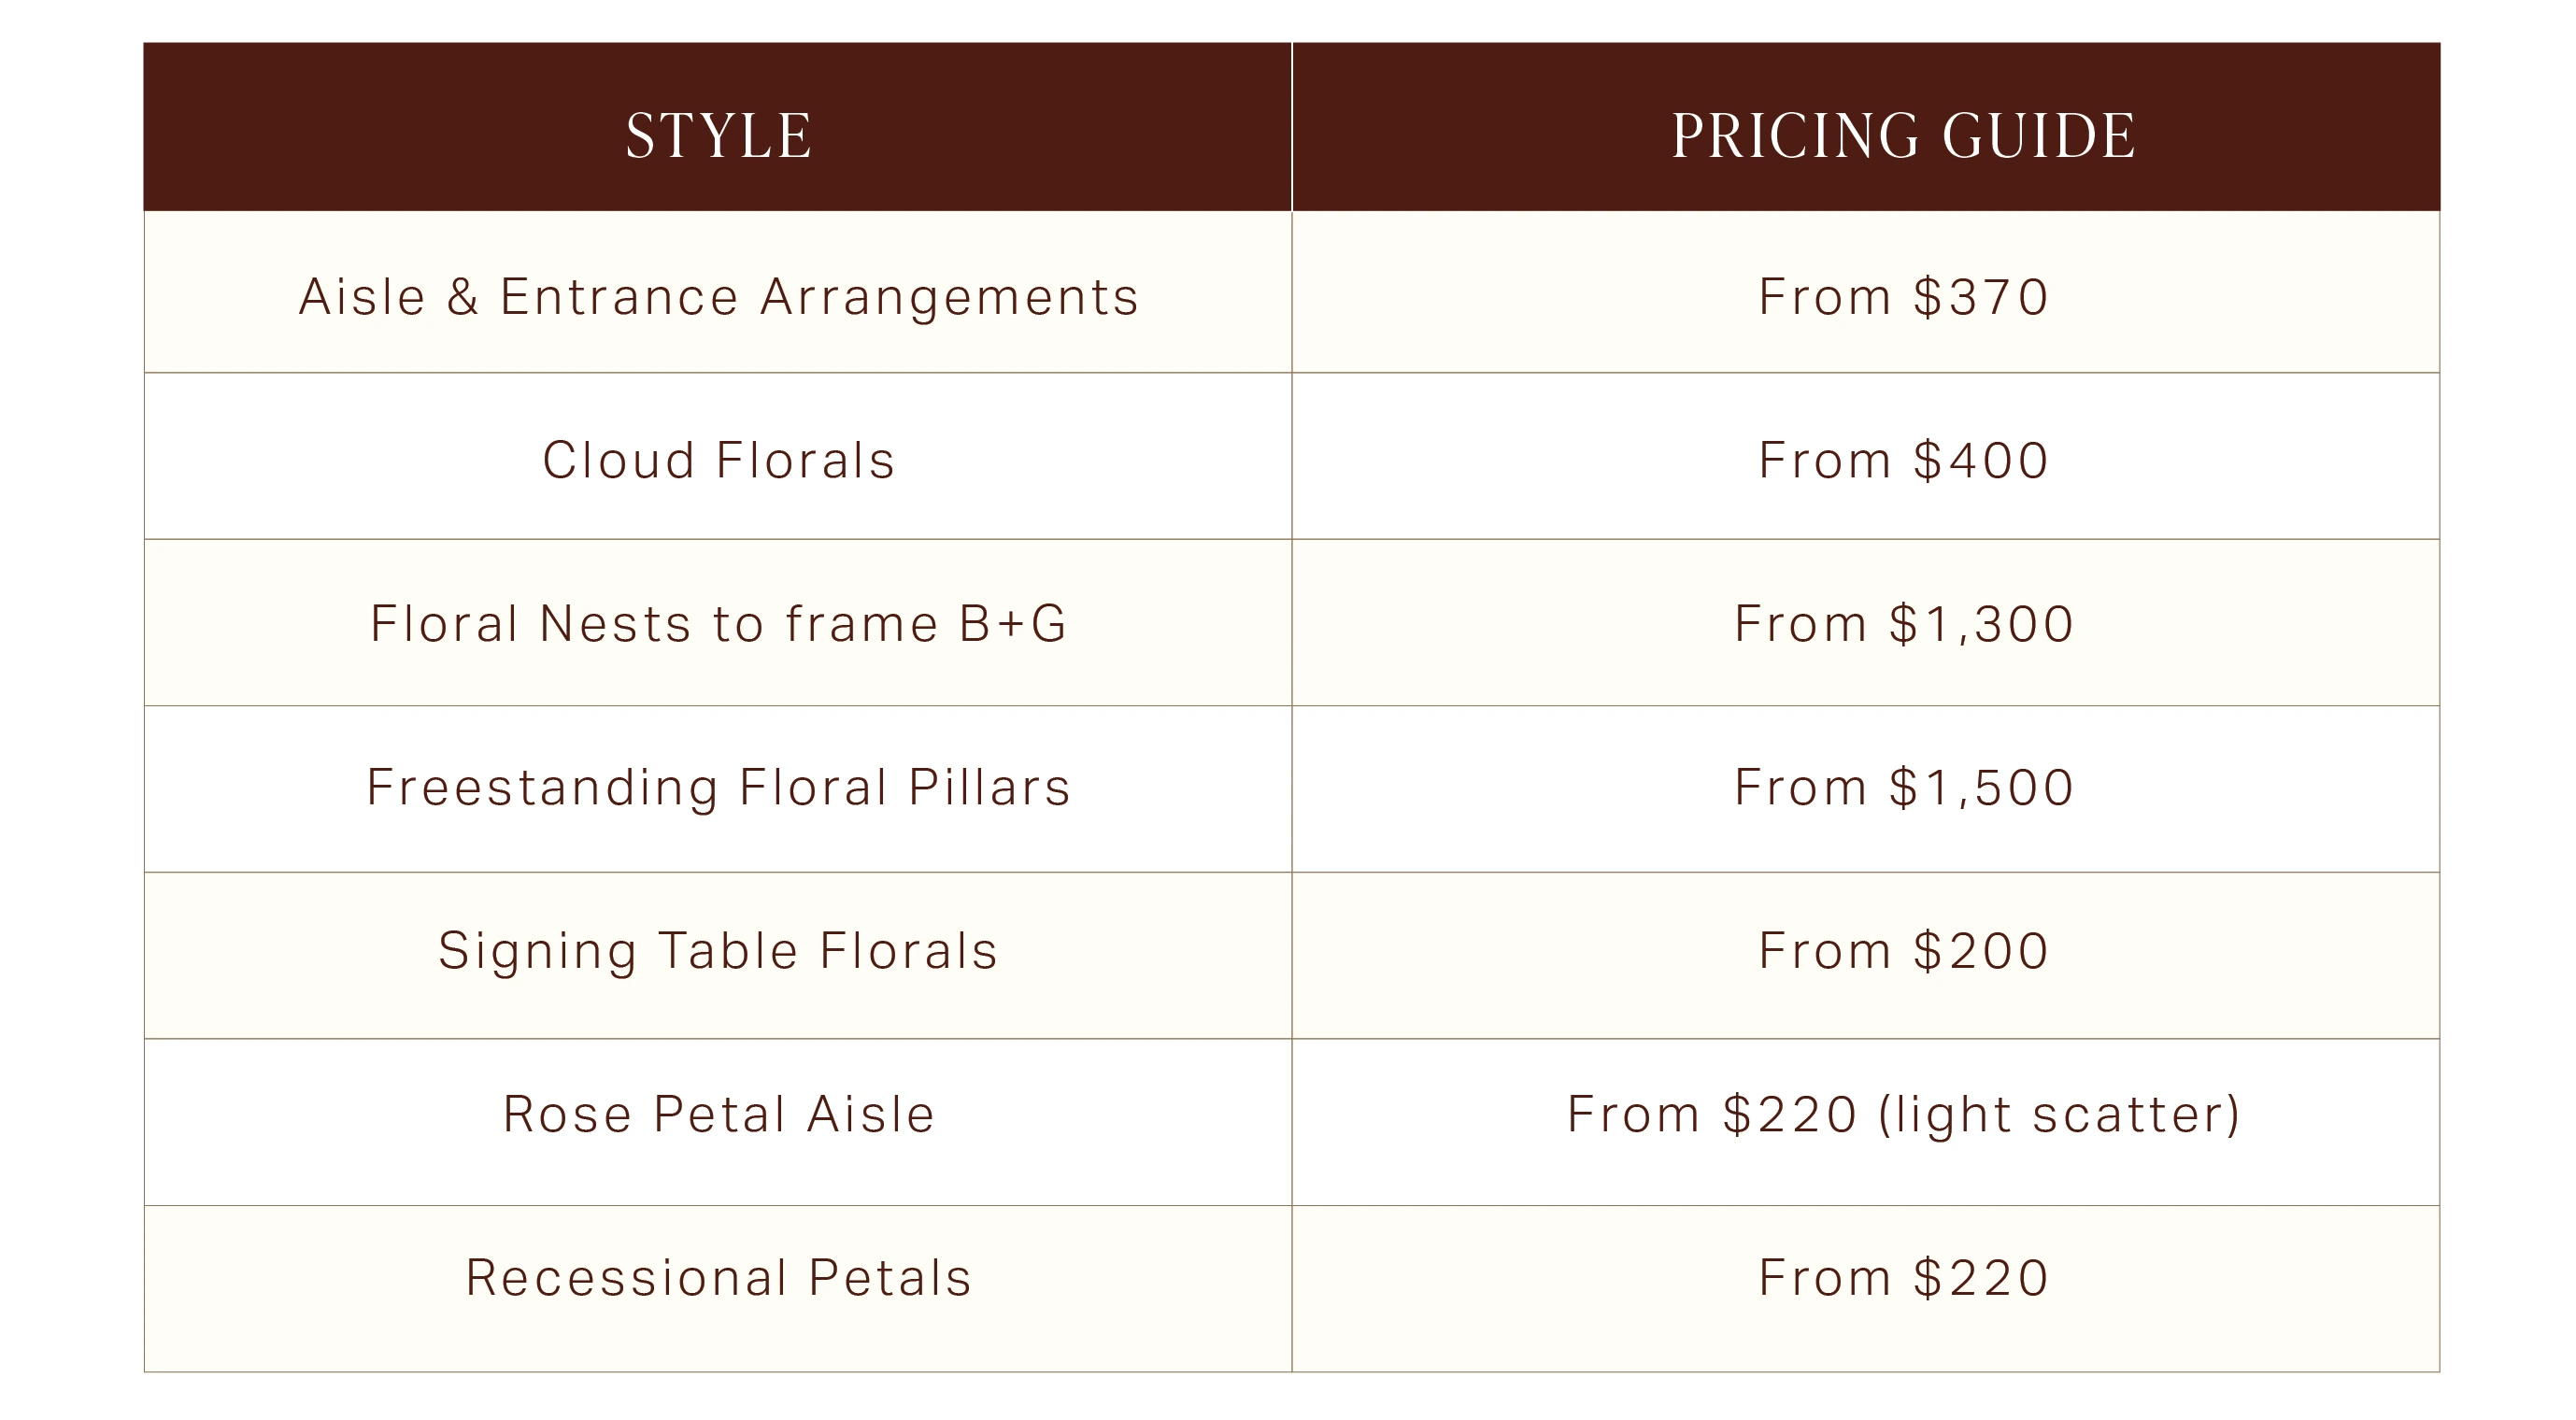Select the Rose Petal Aisle cell
This screenshot has height=1420, width=2576.
[718, 1114]
